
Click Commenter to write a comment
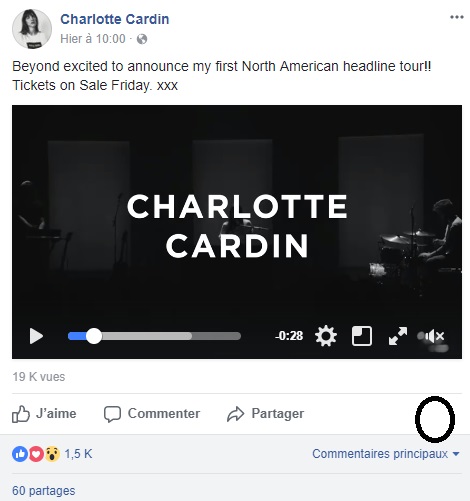click(x=152, y=414)
